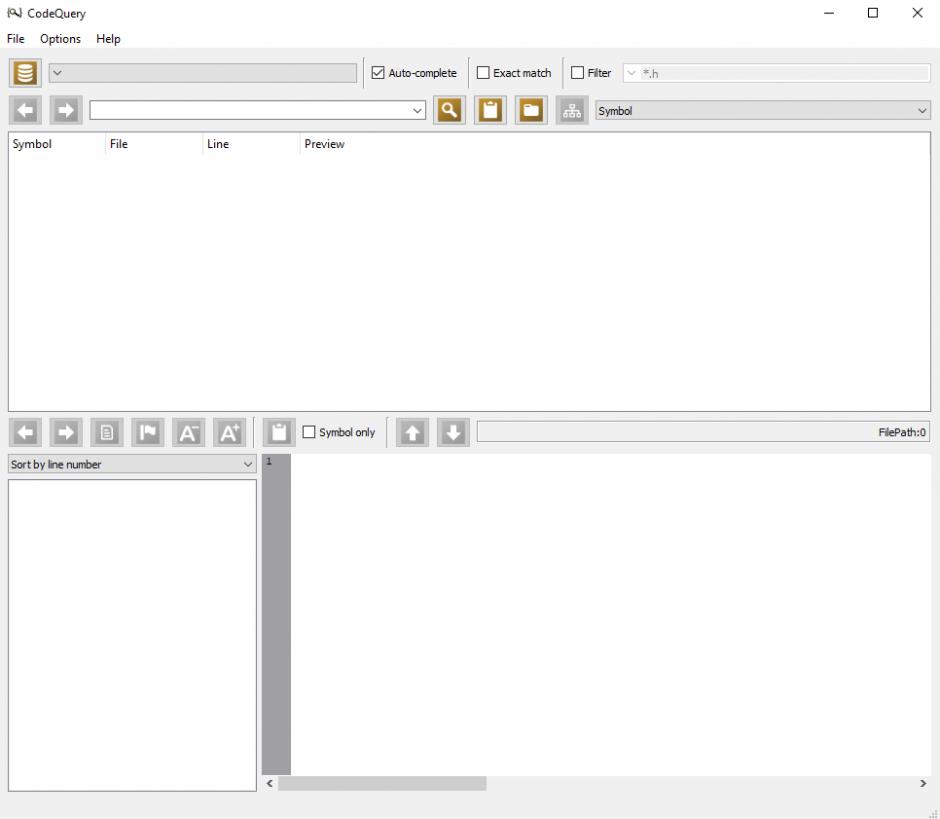
Task: Show the graph with the hierarchy diagram icon
Action: click(572, 110)
